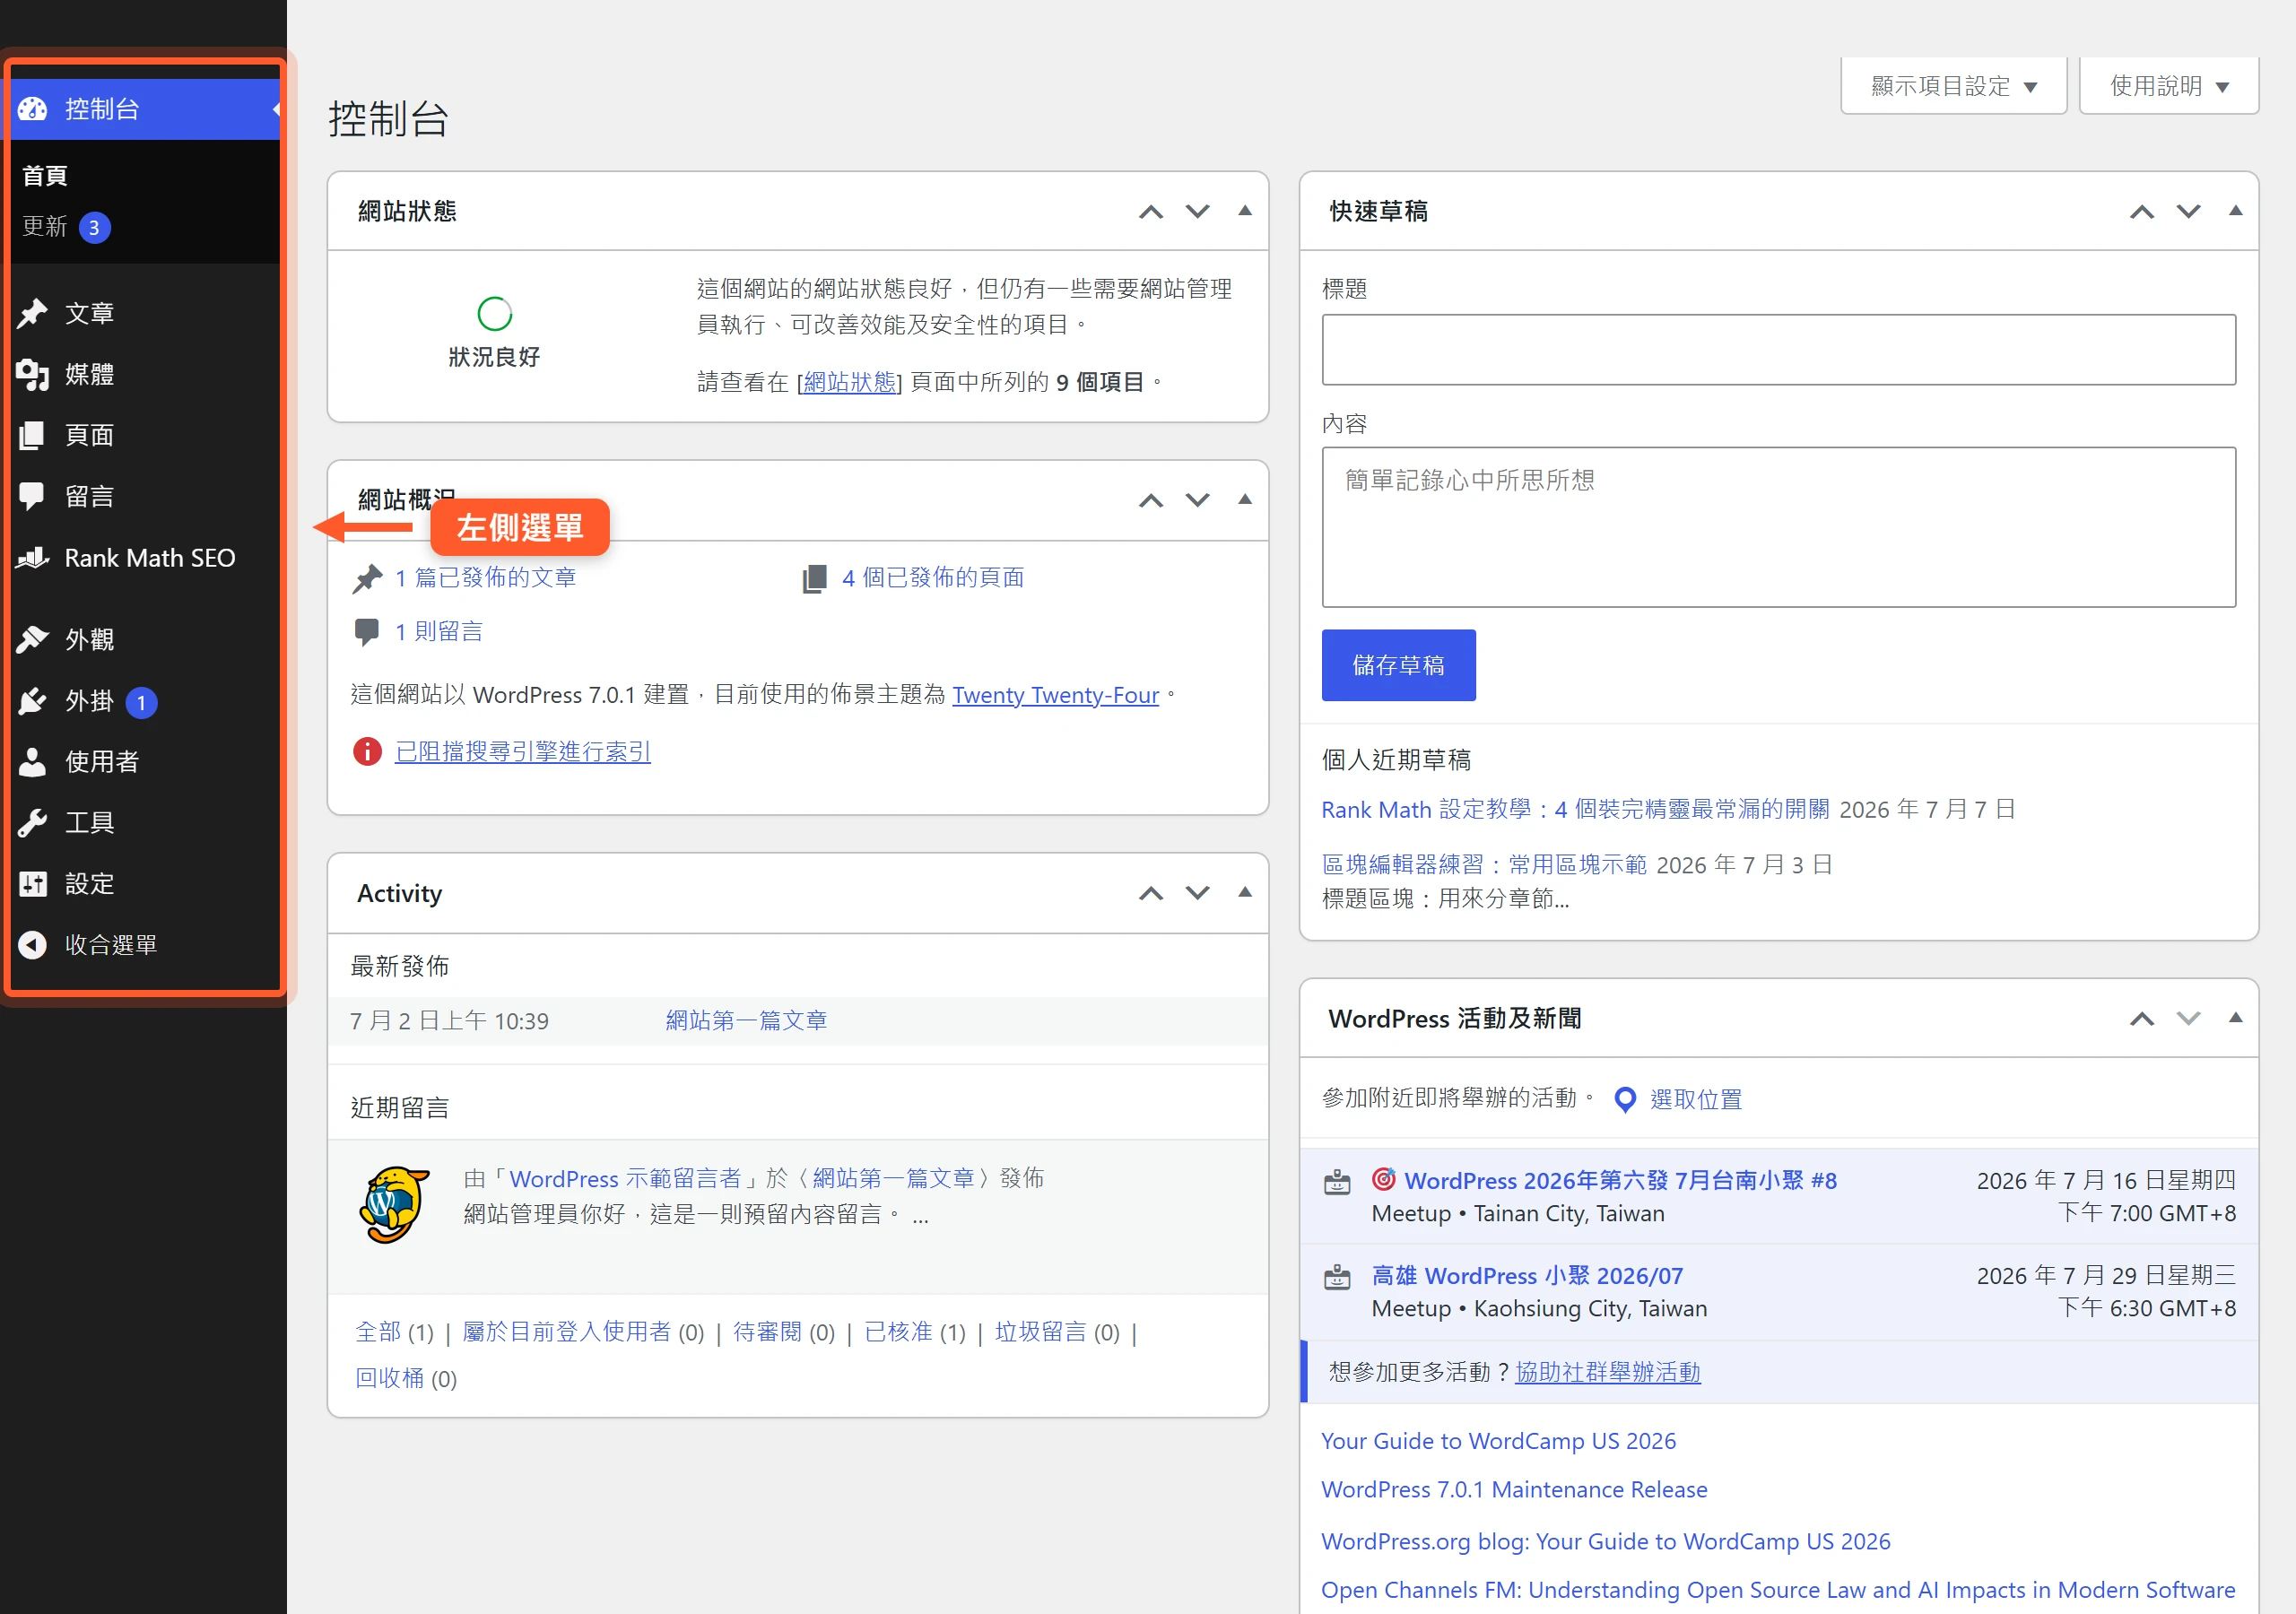Expand the 顯示項目設定 screen options dropdown
This screenshot has width=2296, height=1614.
[x=1953, y=86]
